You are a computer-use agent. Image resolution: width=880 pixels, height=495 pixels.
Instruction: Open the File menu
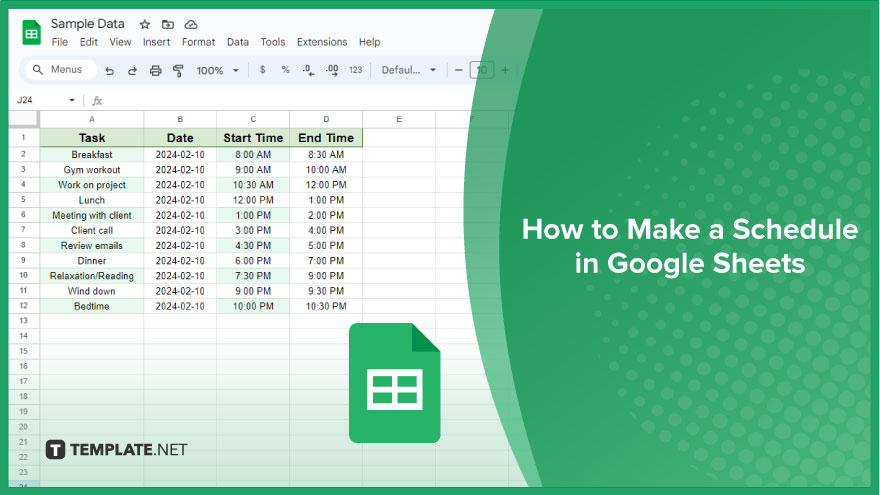pyautogui.click(x=59, y=42)
